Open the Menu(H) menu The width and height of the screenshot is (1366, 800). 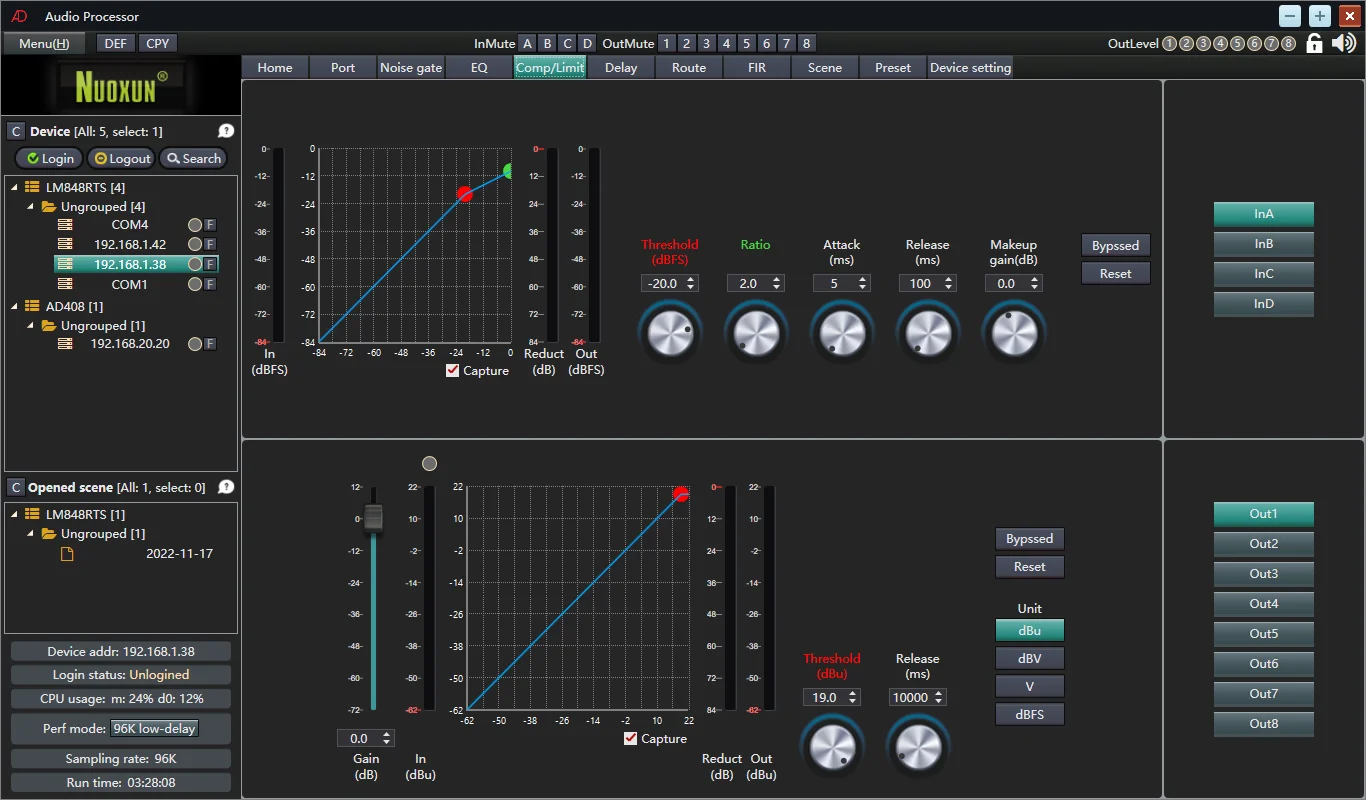(x=44, y=43)
